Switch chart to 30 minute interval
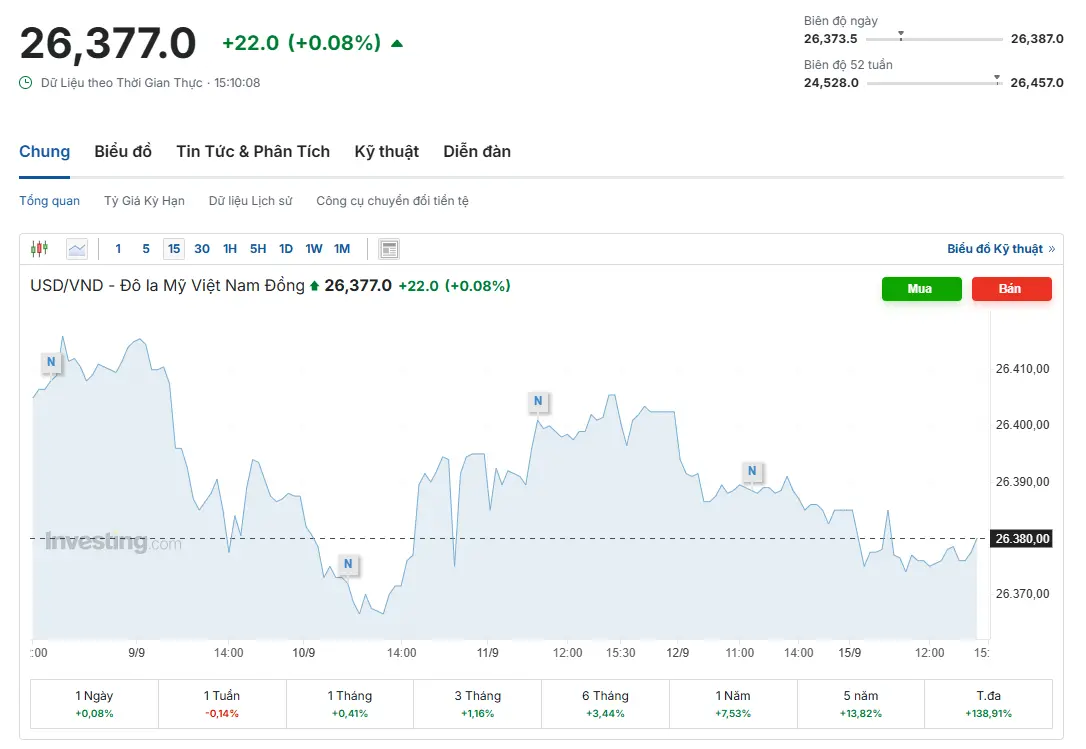This screenshot has width=1086, height=749. pyautogui.click(x=202, y=249)
